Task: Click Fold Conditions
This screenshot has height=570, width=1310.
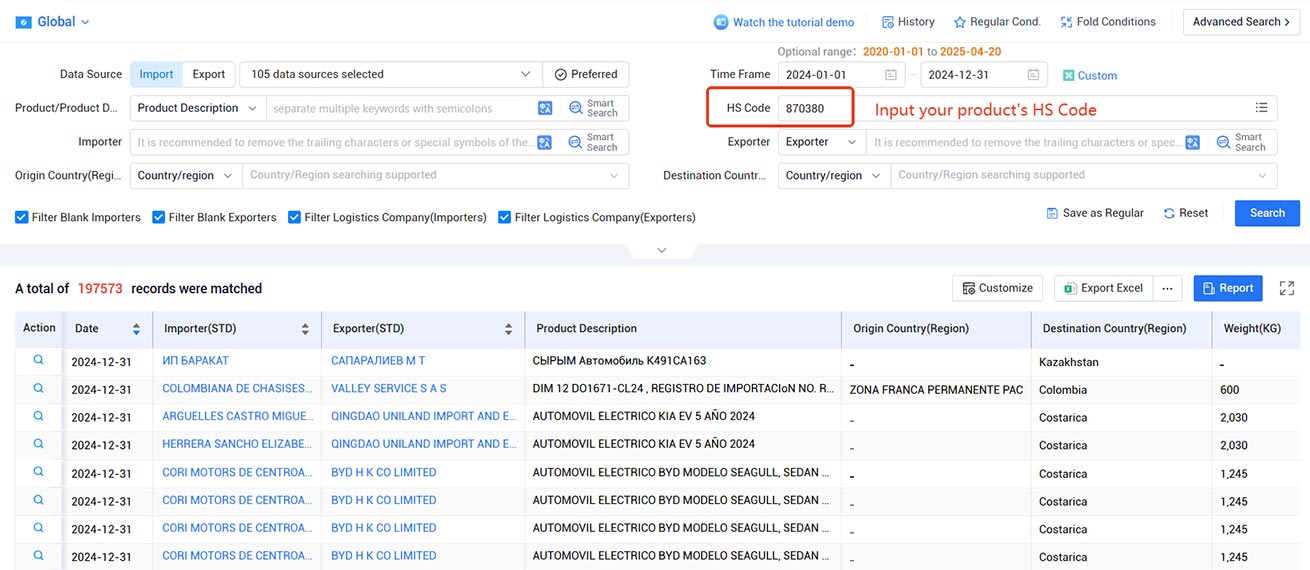Action: (x=1108, y=22)
